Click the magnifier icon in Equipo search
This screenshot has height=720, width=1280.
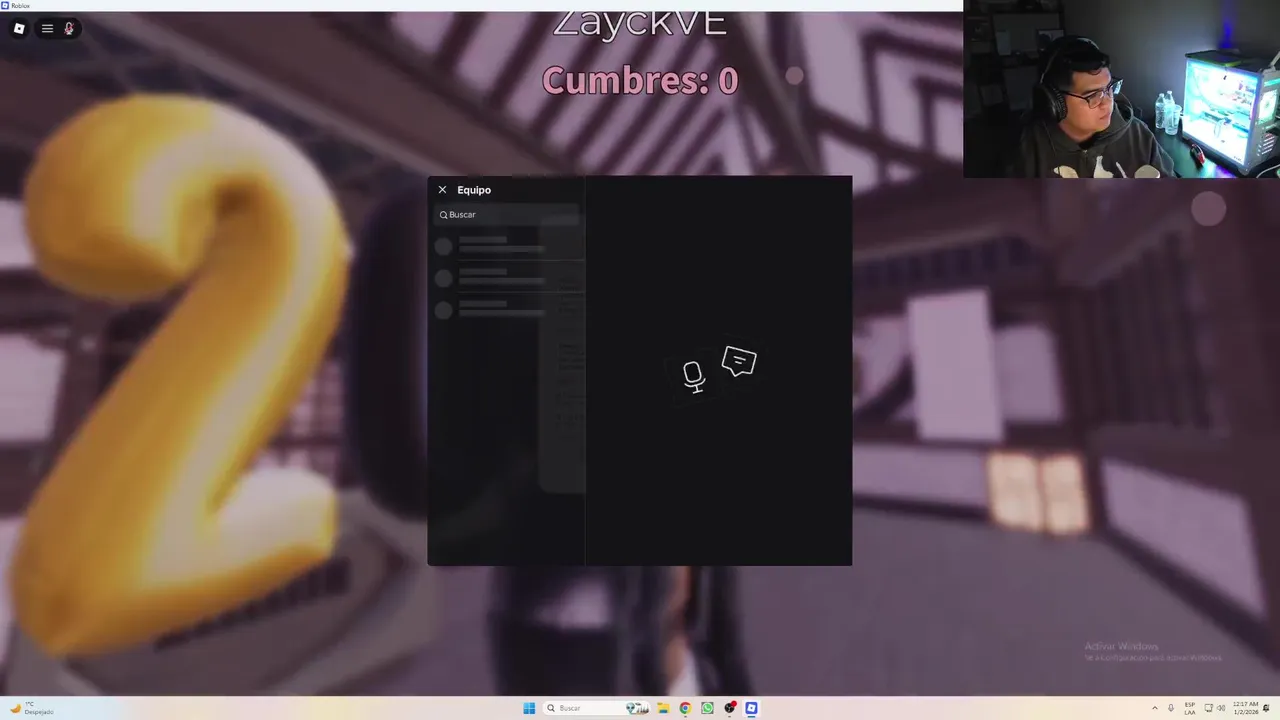[x=444, y=215]
